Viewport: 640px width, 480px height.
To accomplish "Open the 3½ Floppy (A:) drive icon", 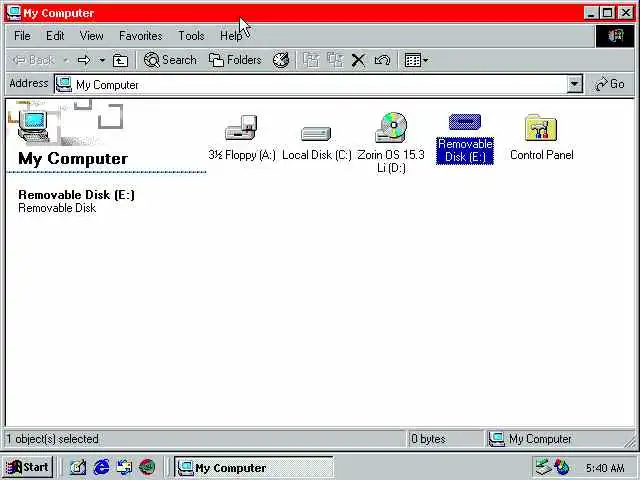I will (x=241, y=129).
